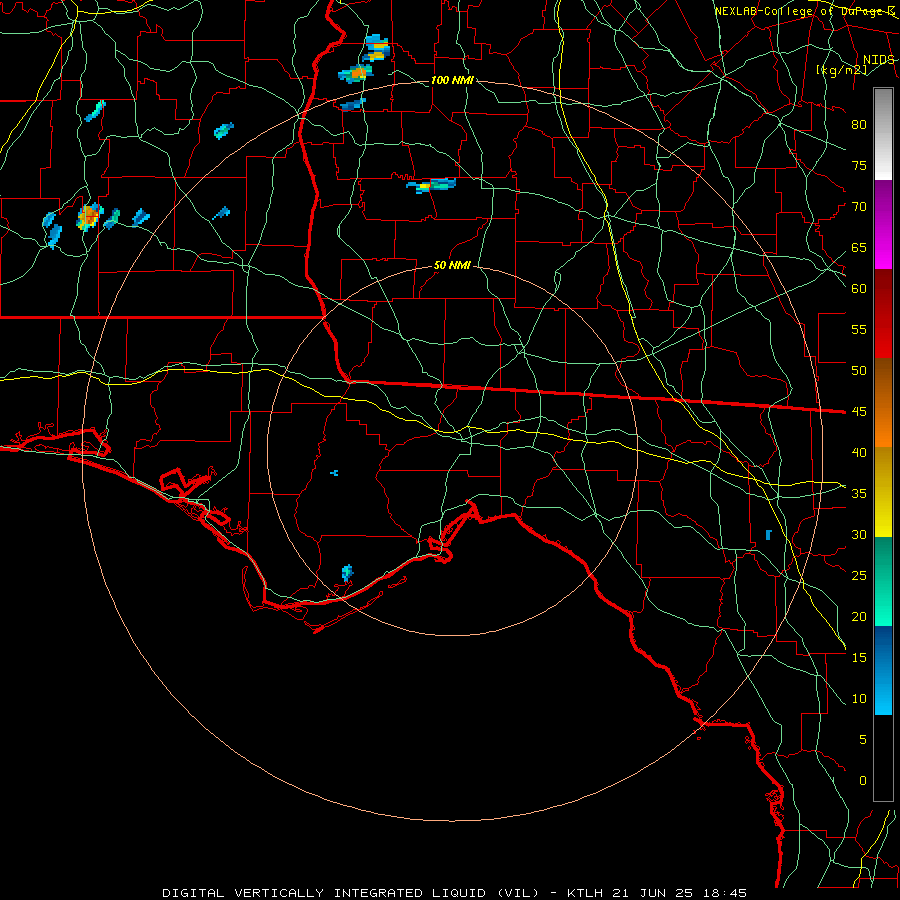Screen dimensions: 900x900
Task: Select the blue segment of the color scale
Action: 883,670
